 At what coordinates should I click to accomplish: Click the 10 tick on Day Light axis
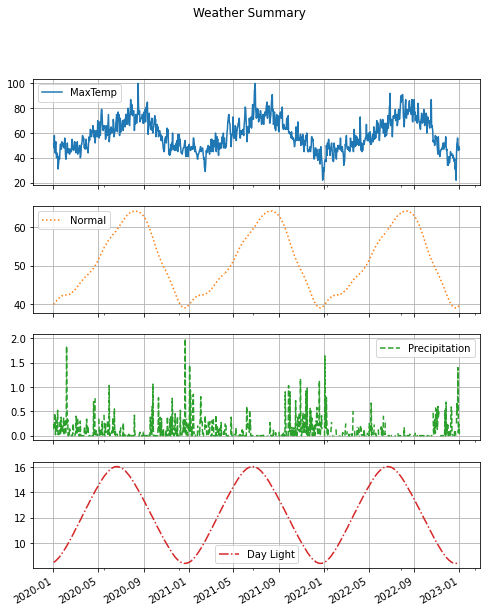20,544
